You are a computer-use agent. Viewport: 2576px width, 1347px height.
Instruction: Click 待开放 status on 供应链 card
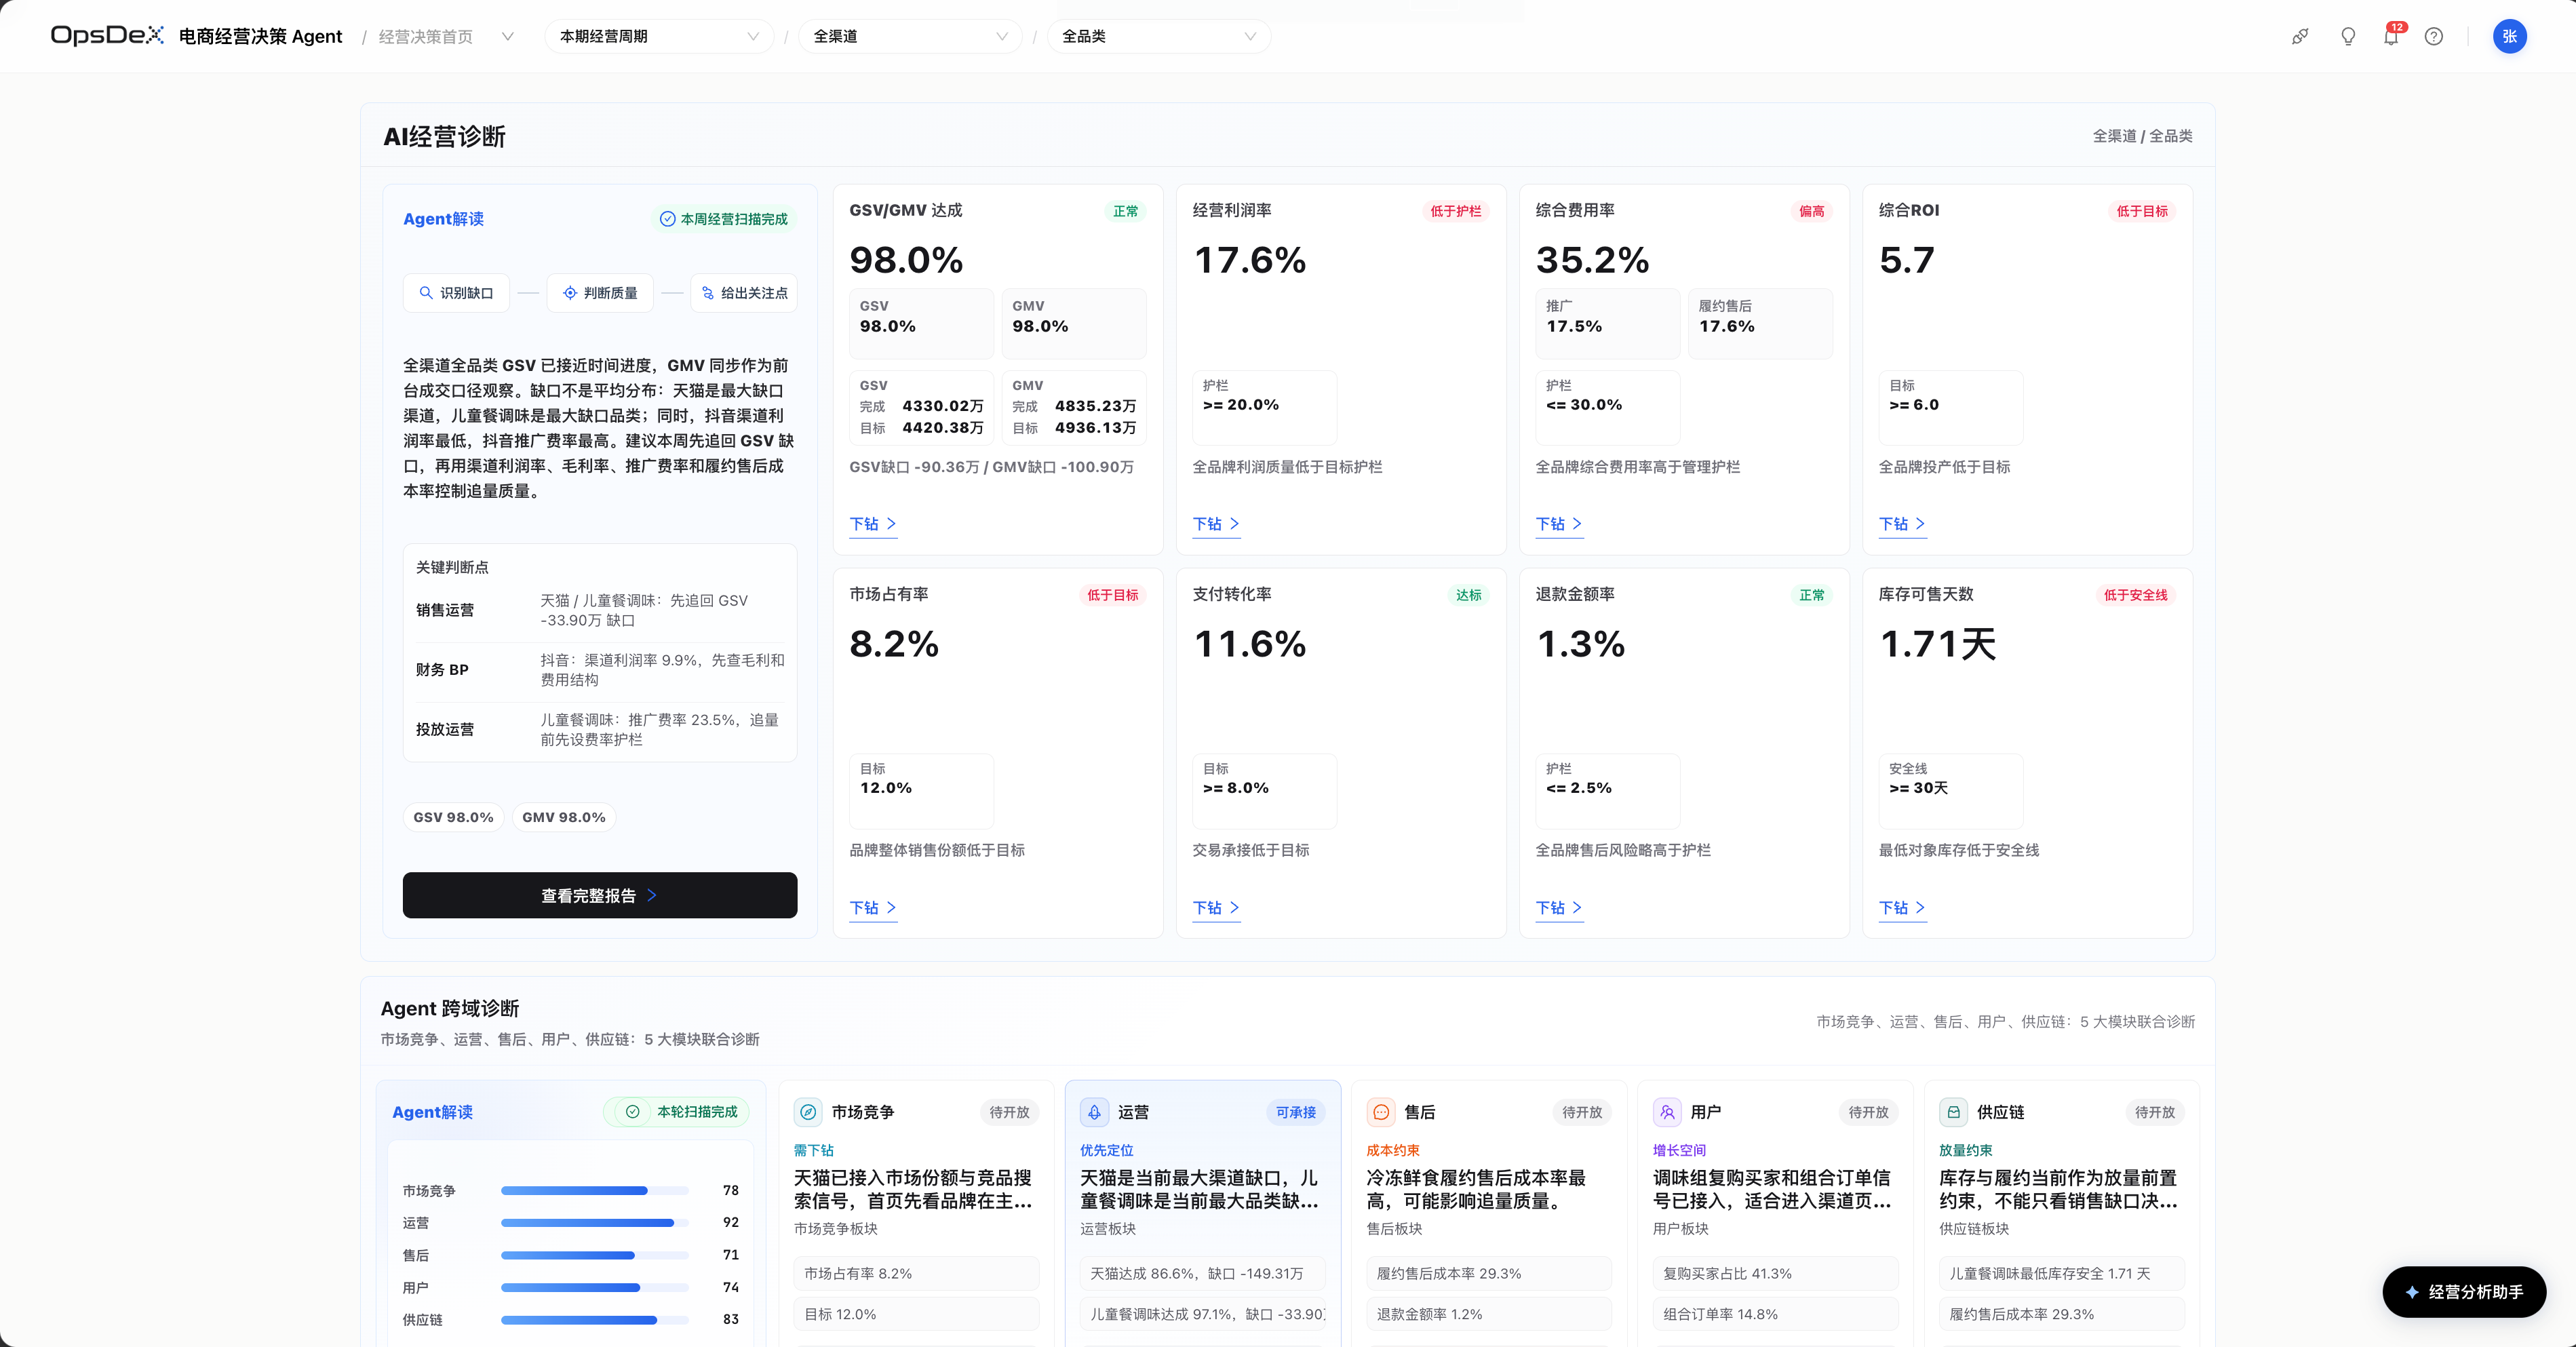pos(2155,1111)
